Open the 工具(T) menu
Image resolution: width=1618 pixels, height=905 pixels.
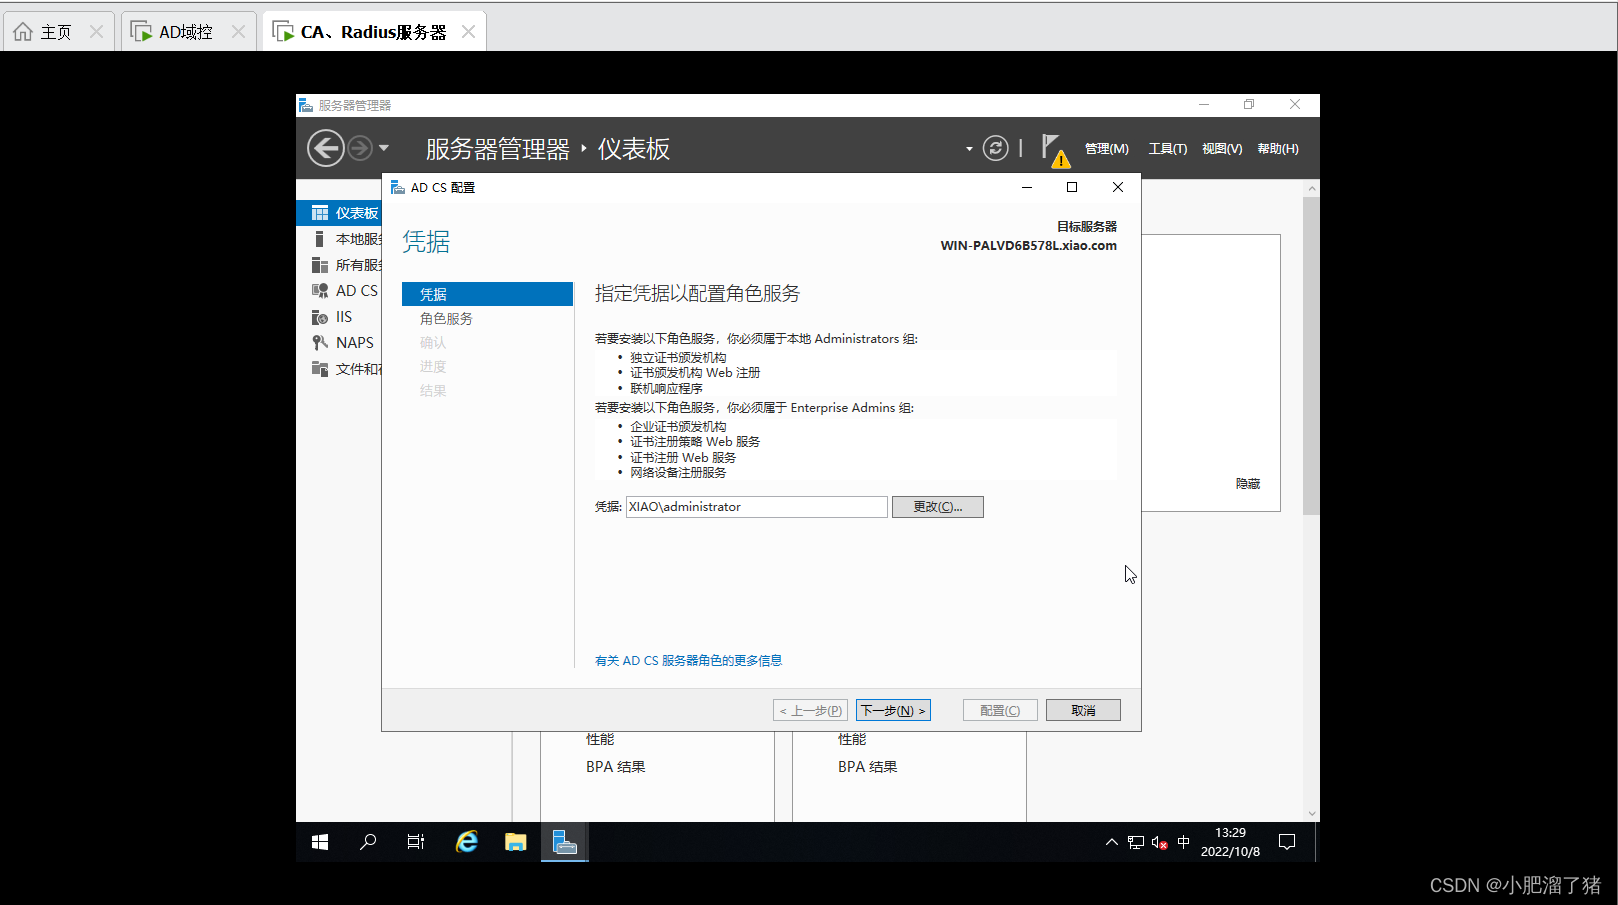coord(1168,149)
